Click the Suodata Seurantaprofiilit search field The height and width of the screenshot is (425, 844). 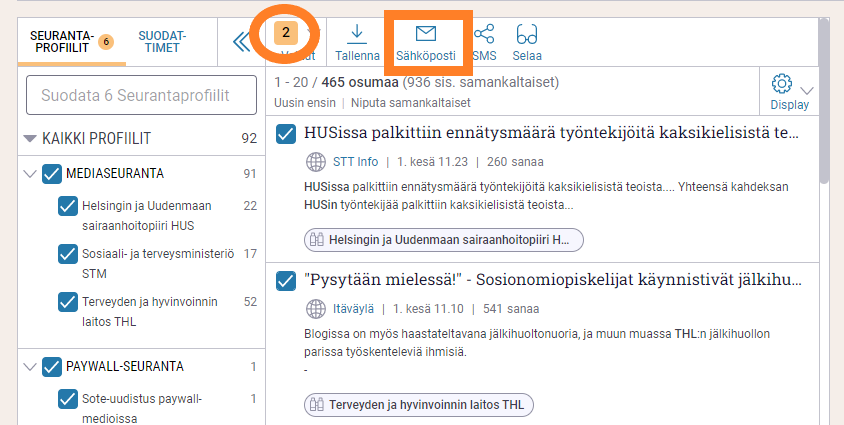[135, 95]
